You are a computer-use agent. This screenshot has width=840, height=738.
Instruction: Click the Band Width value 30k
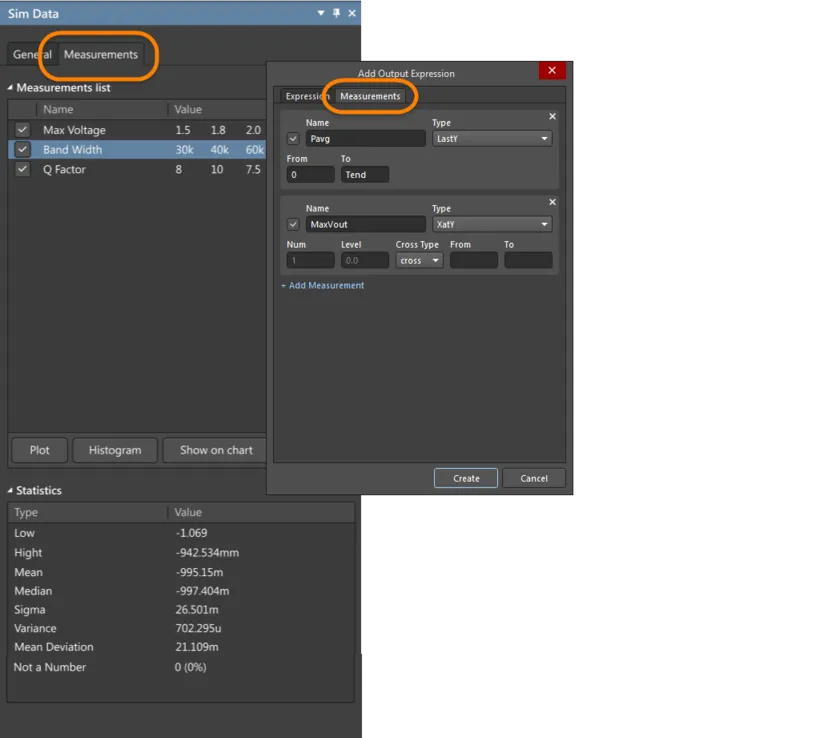184,149
